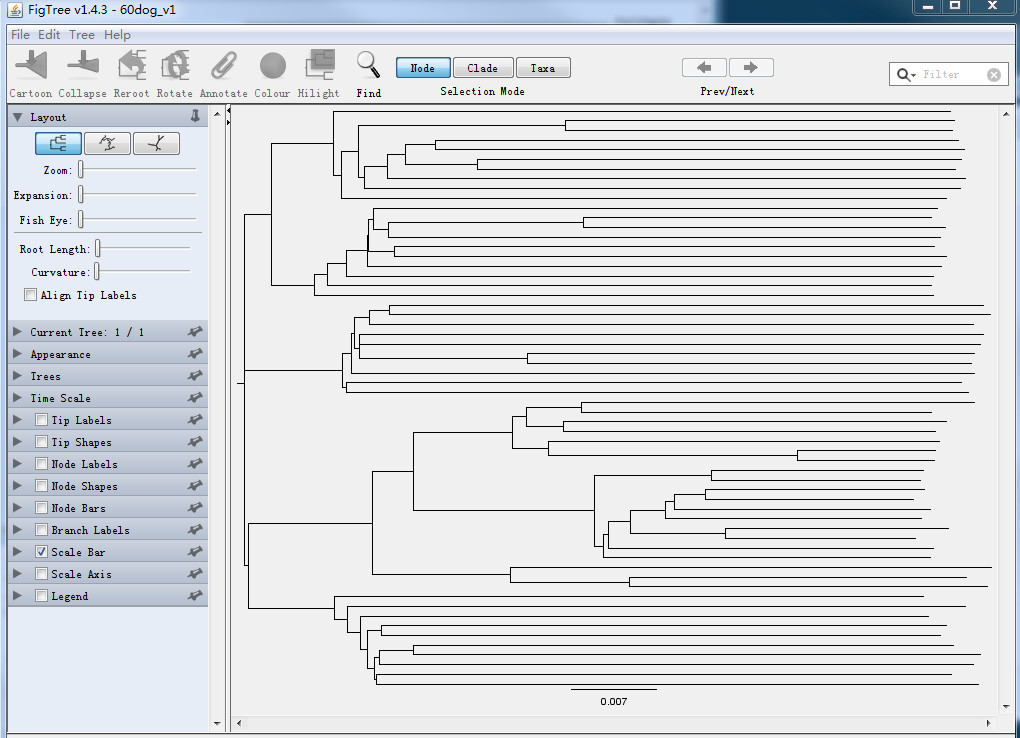Viewport: 1020px width, 738px height.
Task: Click tree view horizontal scroll right arrow
Action: tap(988, 723)
